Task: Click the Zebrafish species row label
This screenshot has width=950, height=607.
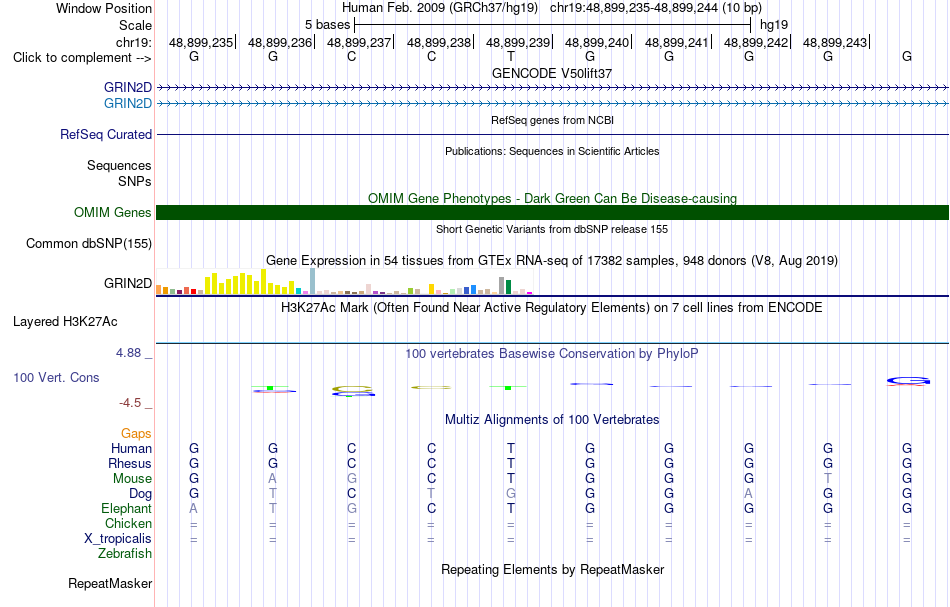Action: point(125,554)
